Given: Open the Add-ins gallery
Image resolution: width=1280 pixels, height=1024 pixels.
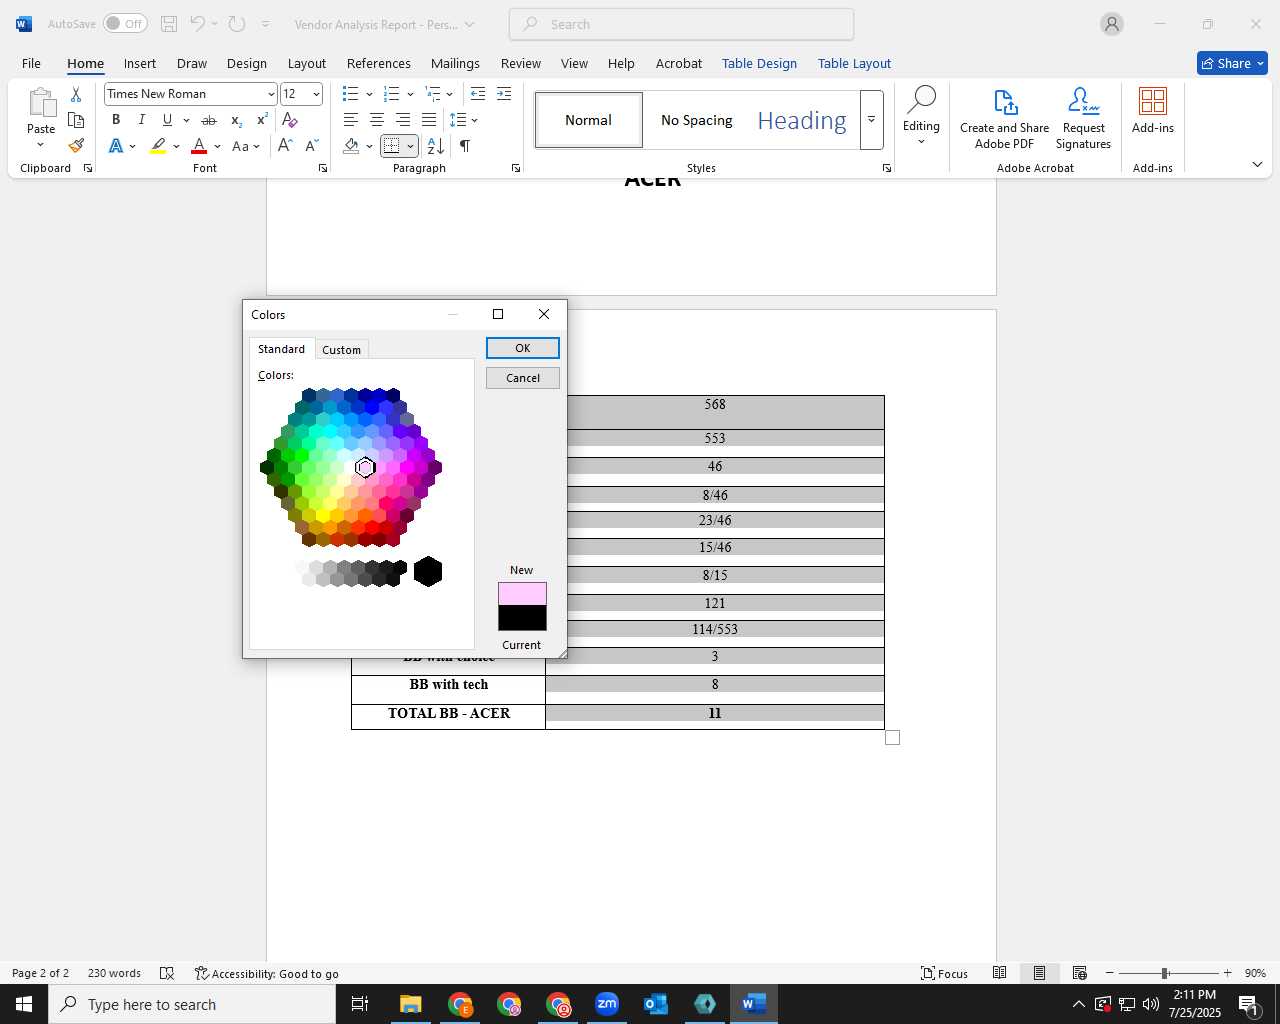Looking at the screenshot, I should (1153, 111).
